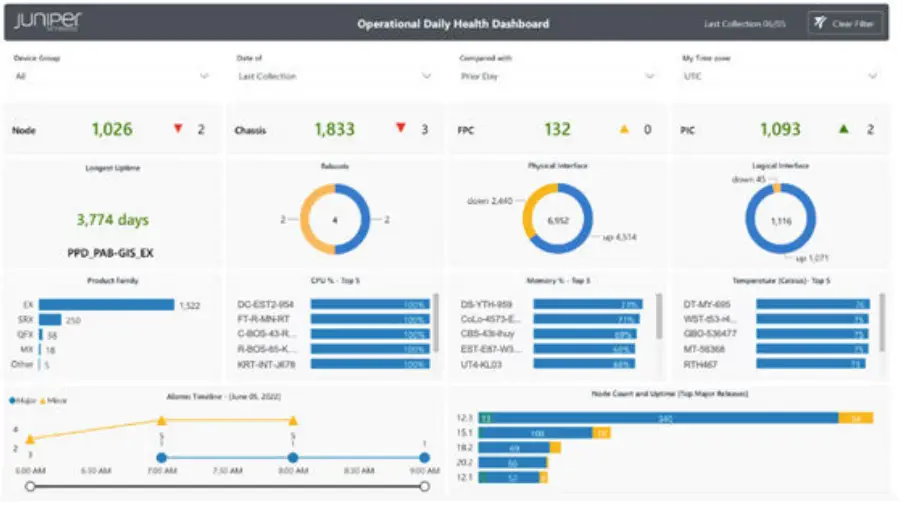Click the Clear Filter button
This screenshot has height=506, width=903.
coord(844,24)
